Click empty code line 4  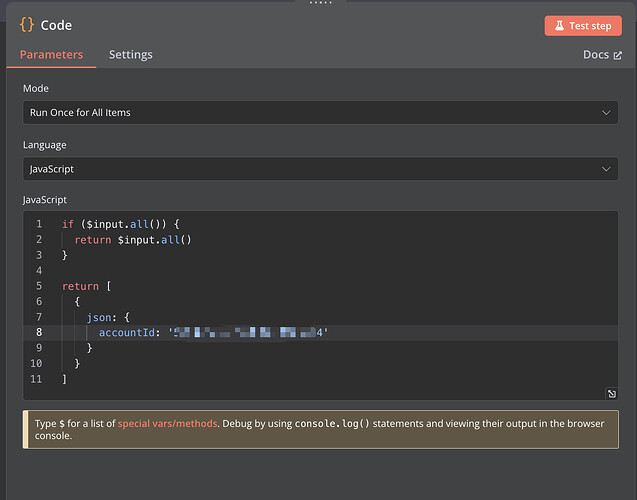[x=320, y=271]
